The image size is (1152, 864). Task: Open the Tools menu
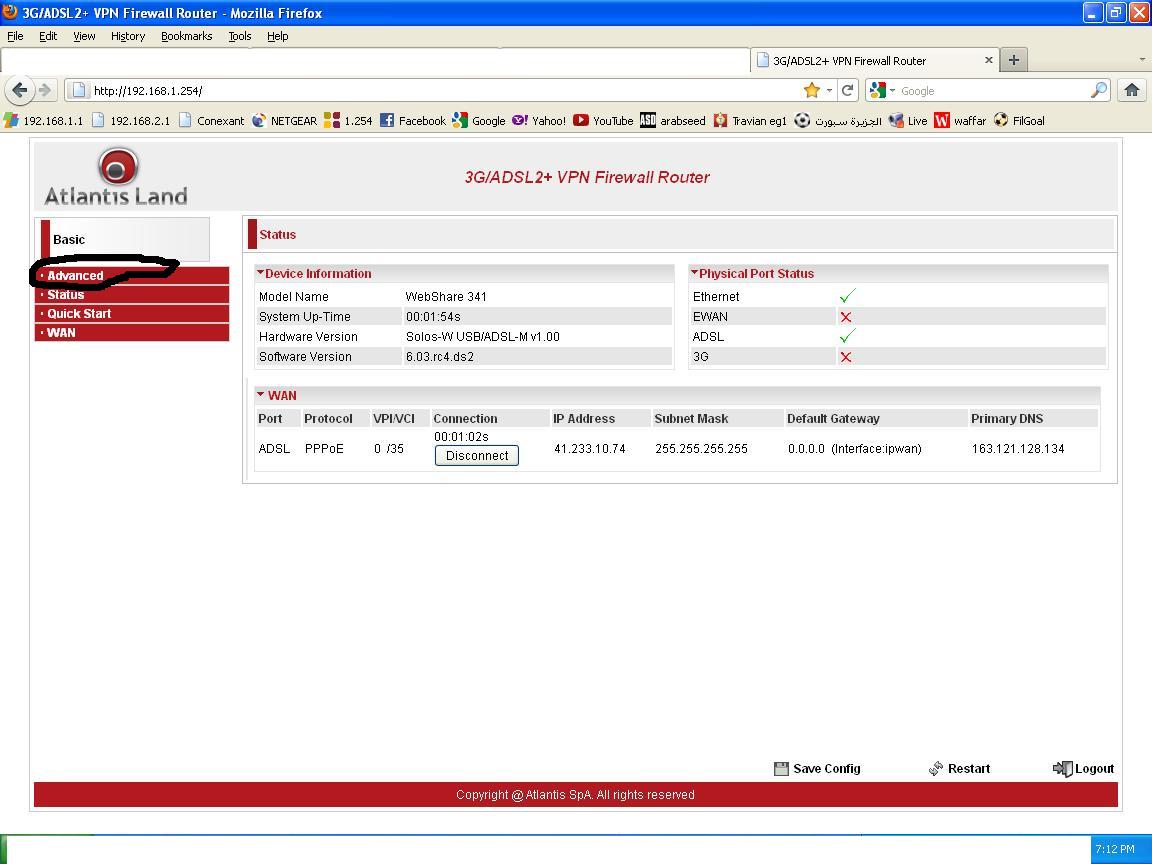point(240,36)
